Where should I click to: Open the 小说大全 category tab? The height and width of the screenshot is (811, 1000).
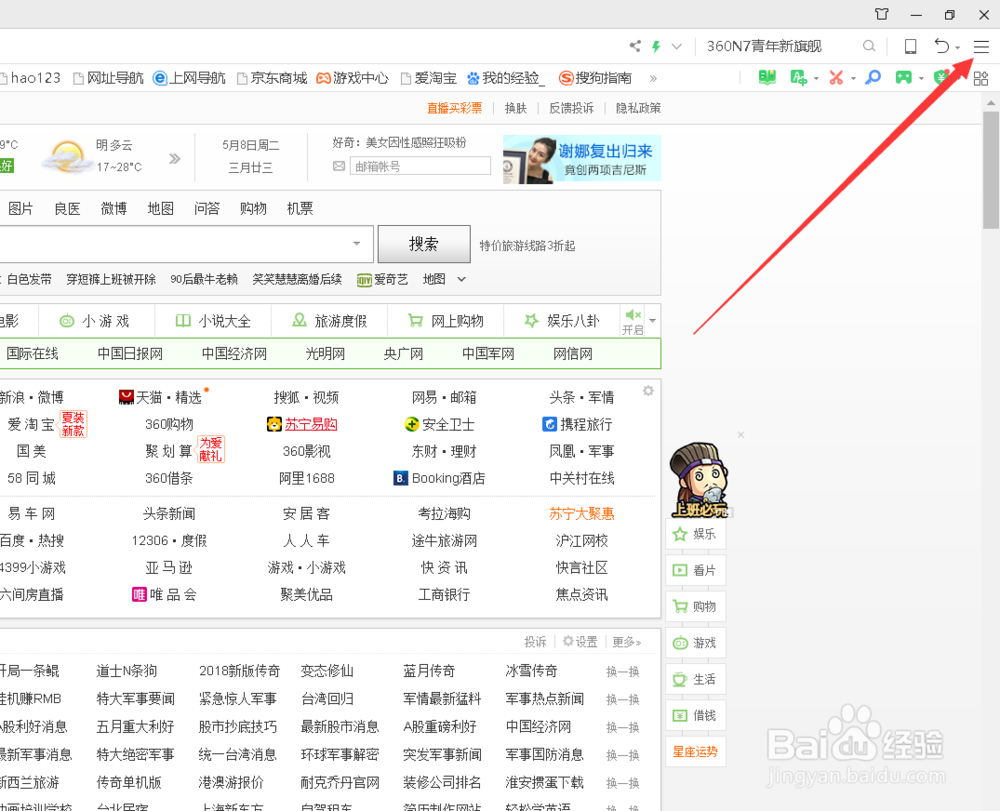point(213,321)
